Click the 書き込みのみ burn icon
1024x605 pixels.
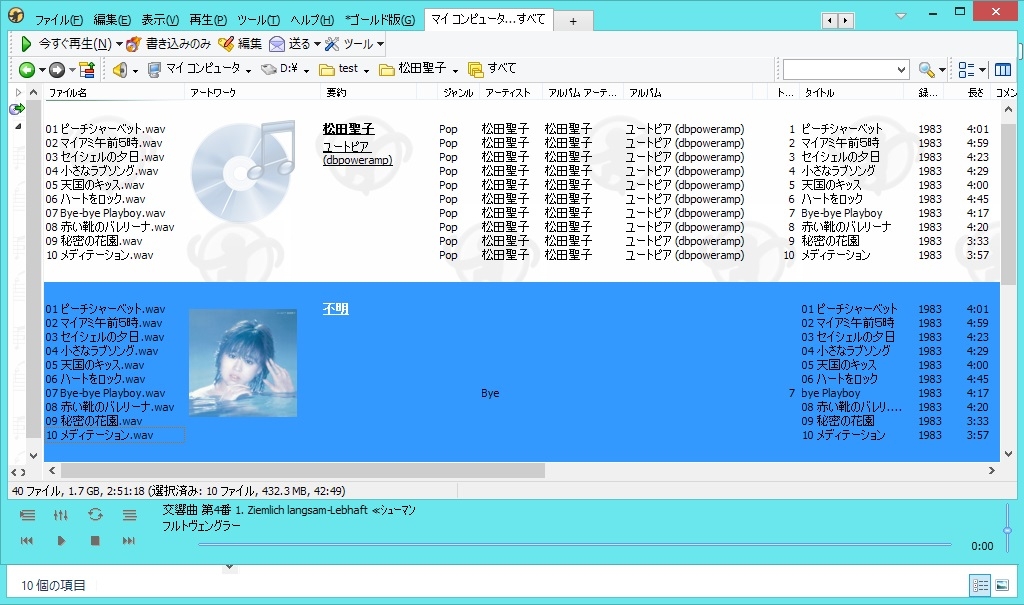[x=134, y=44]
